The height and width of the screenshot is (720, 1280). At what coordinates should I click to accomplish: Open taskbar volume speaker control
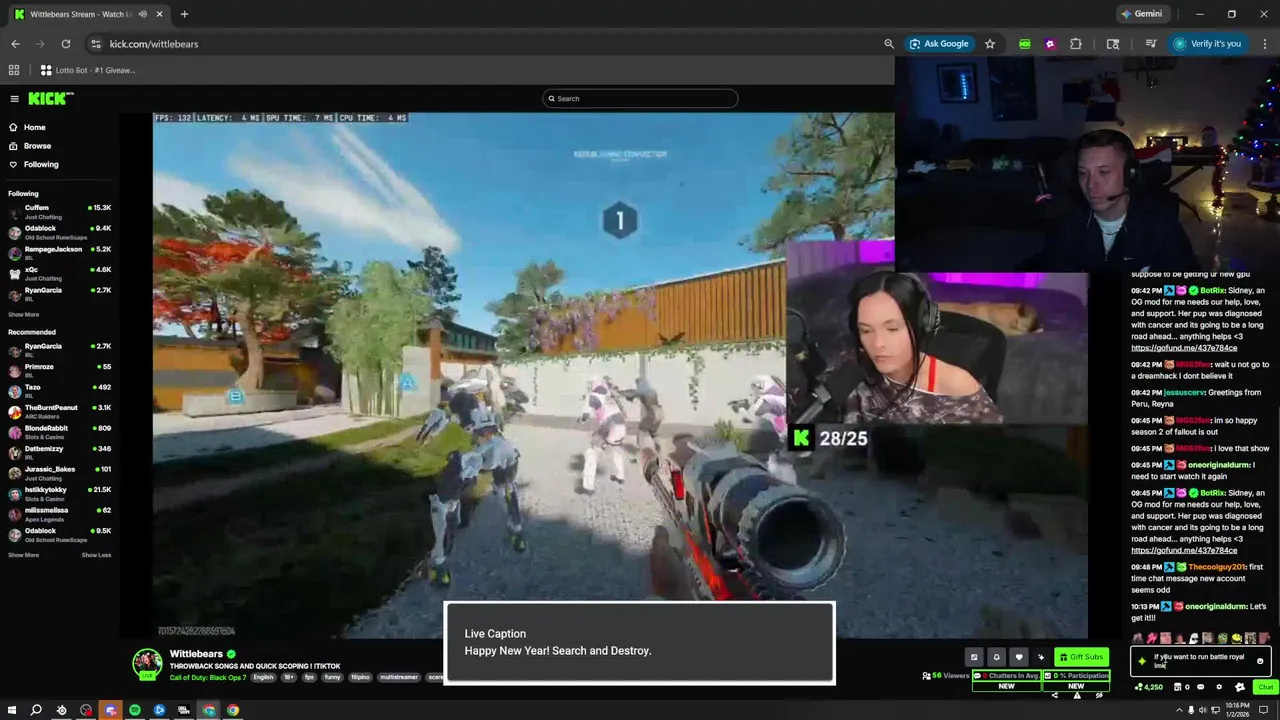[1203, 710]
